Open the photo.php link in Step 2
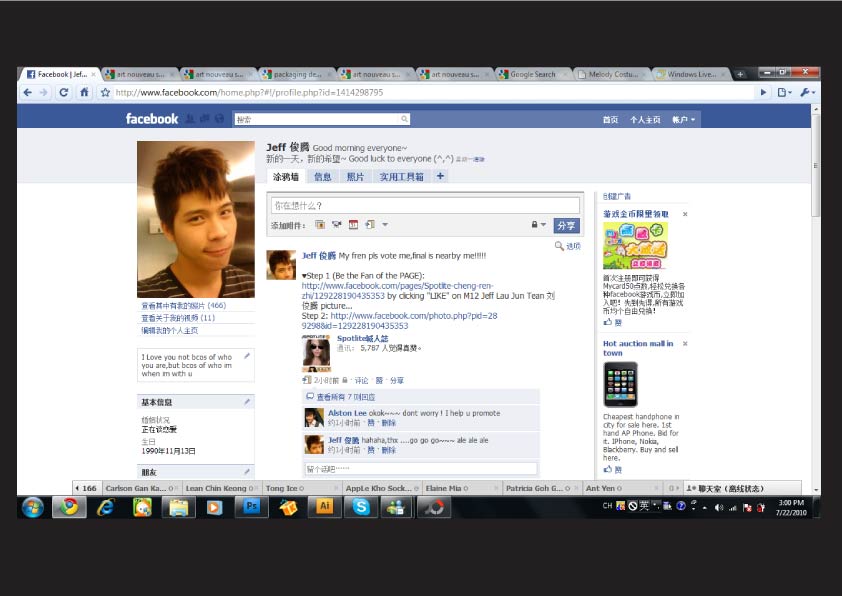This screenshot has height=596, width=842. (x=400, y=321)
